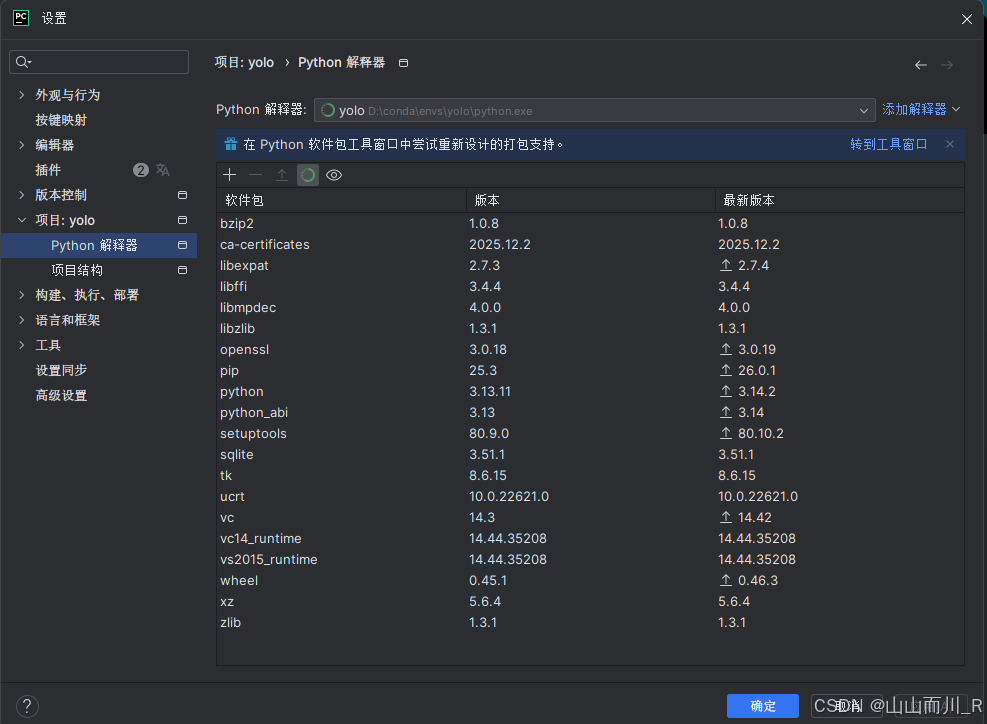Select the sqlite package row

[x=590, y=454]
